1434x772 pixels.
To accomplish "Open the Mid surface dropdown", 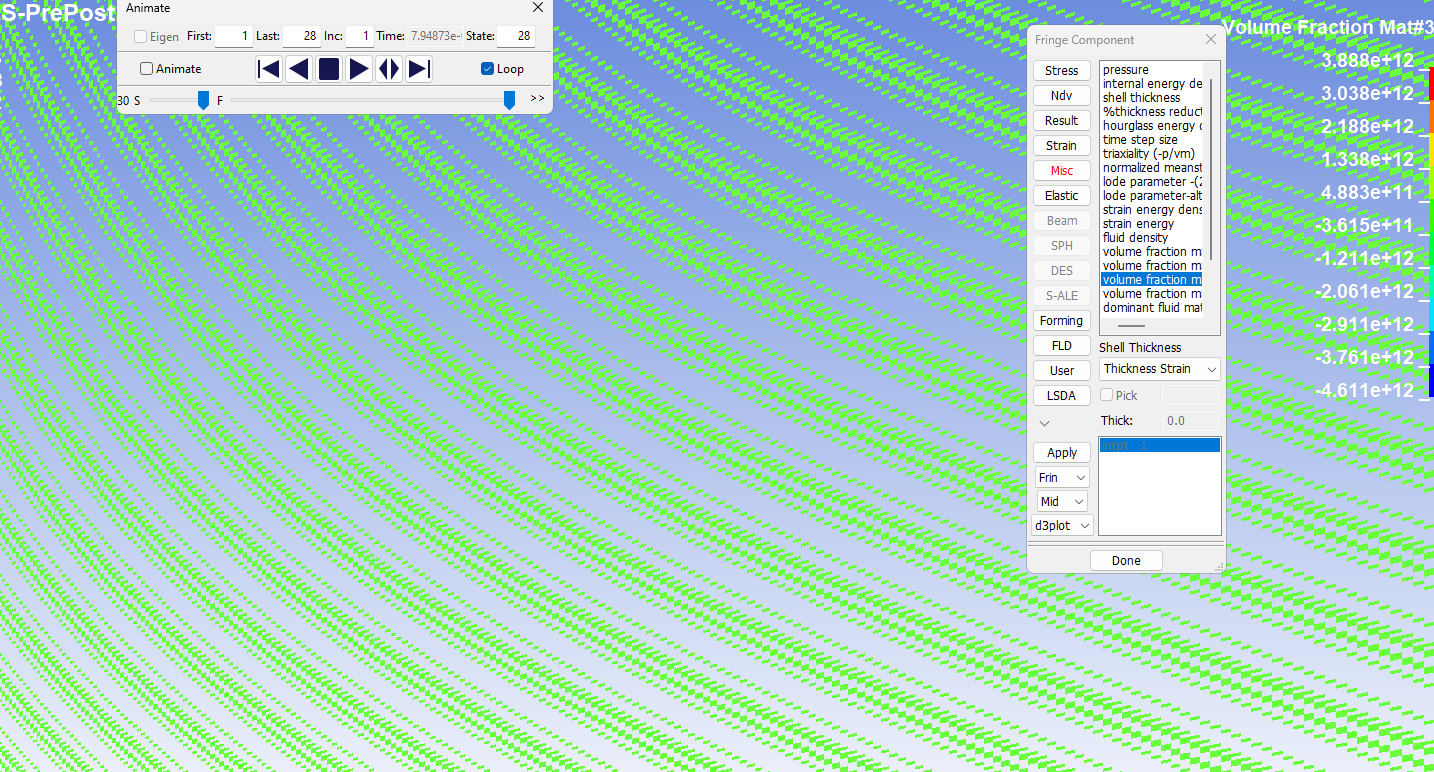I will 1061,502.
